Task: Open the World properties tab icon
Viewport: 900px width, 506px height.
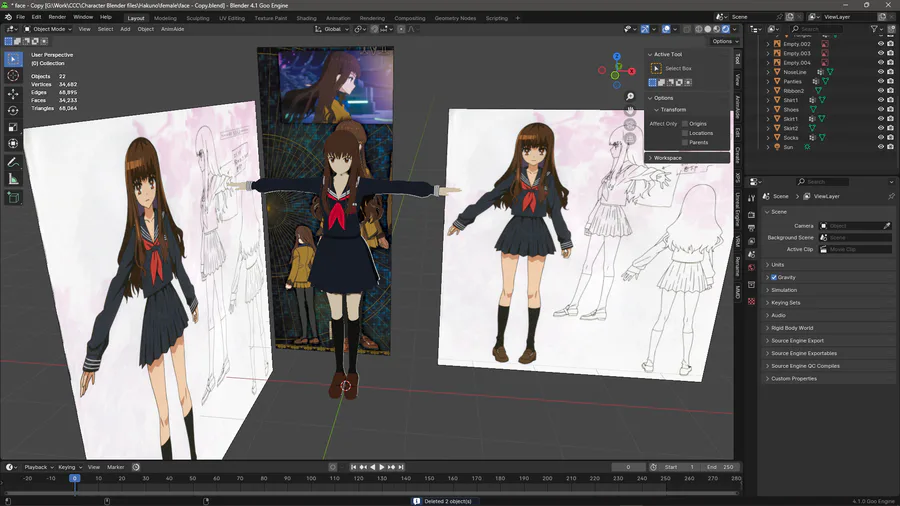Action: point(751,267)
